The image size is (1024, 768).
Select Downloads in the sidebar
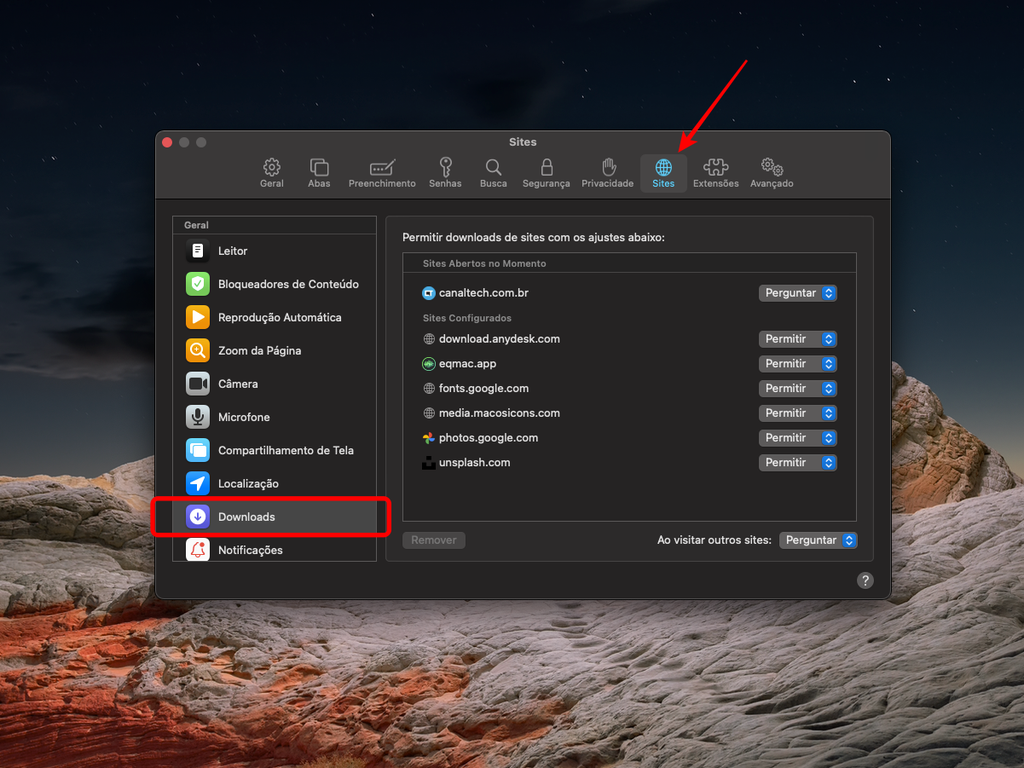[274, 517]
